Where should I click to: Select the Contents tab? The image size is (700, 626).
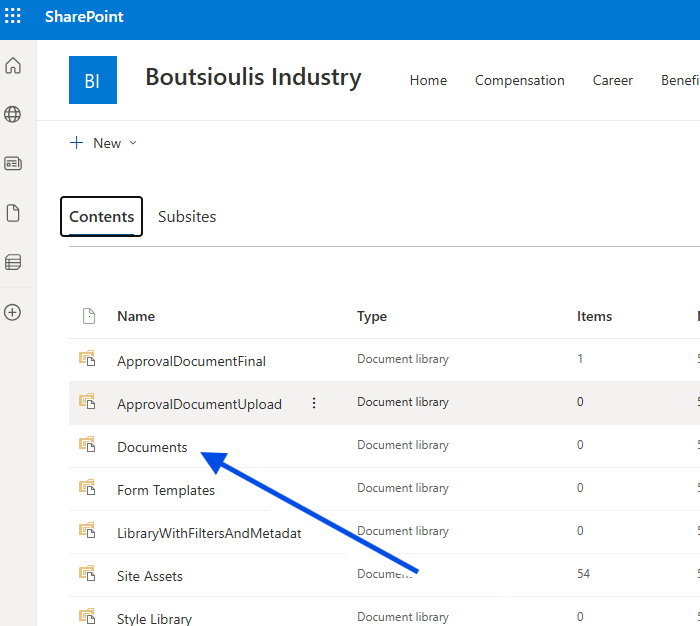click(x=101, y=217)
